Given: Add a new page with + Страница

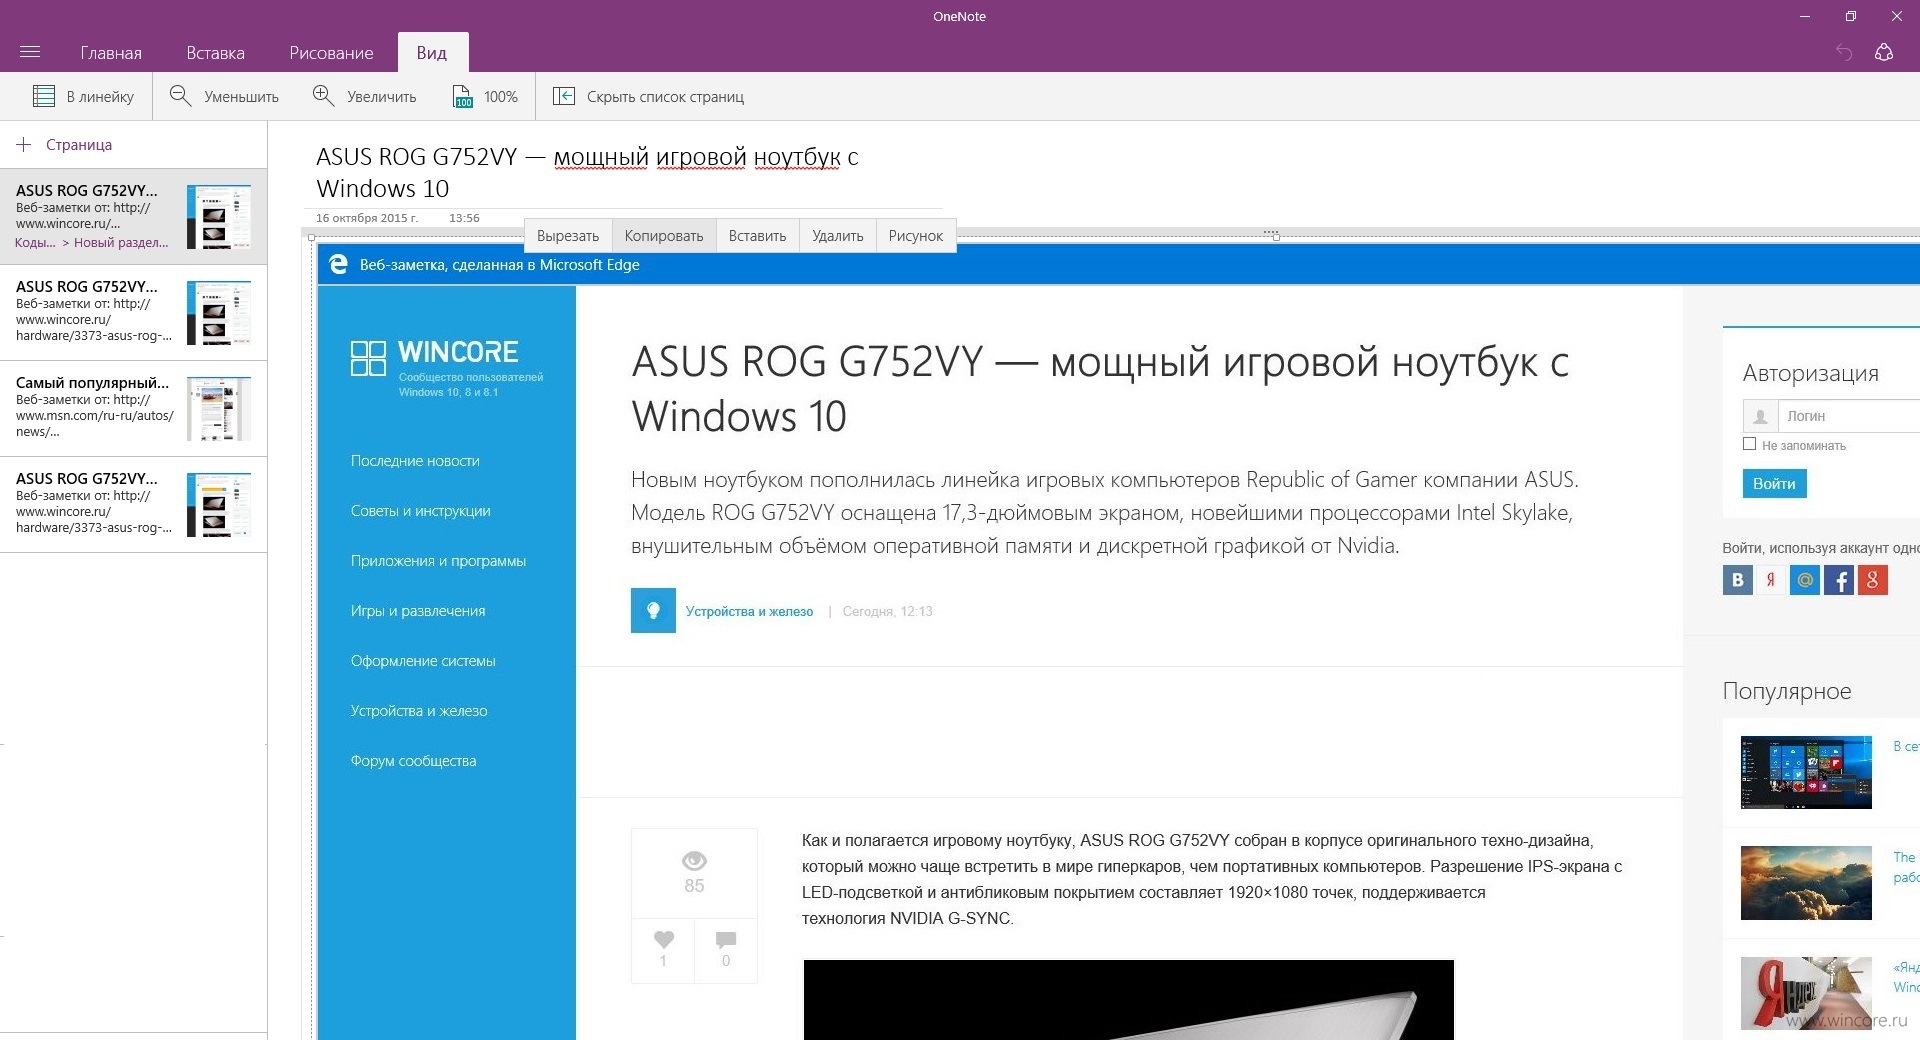Looking at the screenshot, I should pyautogui.click(x=65, y=145).
